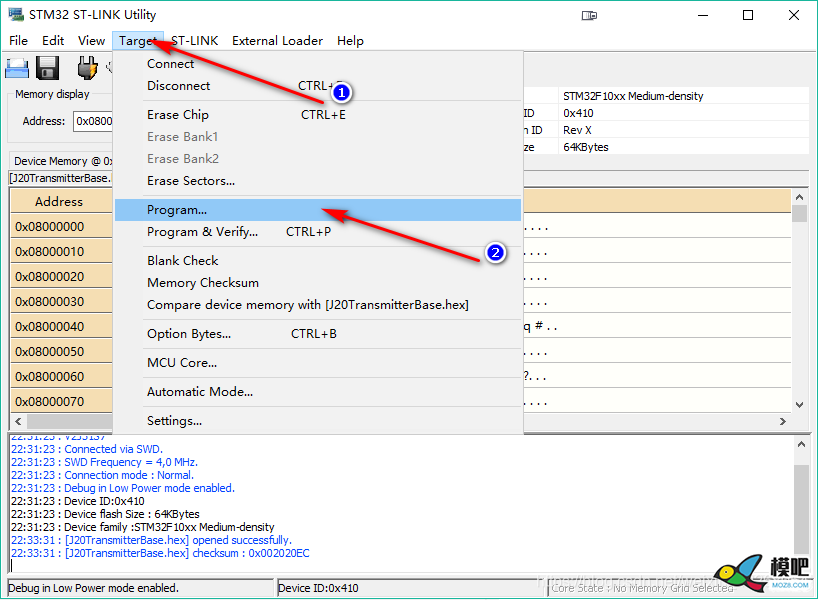Click the Connect to target plug icon
This screenshot has height=600, width=818.
click(x=87, y=68)
